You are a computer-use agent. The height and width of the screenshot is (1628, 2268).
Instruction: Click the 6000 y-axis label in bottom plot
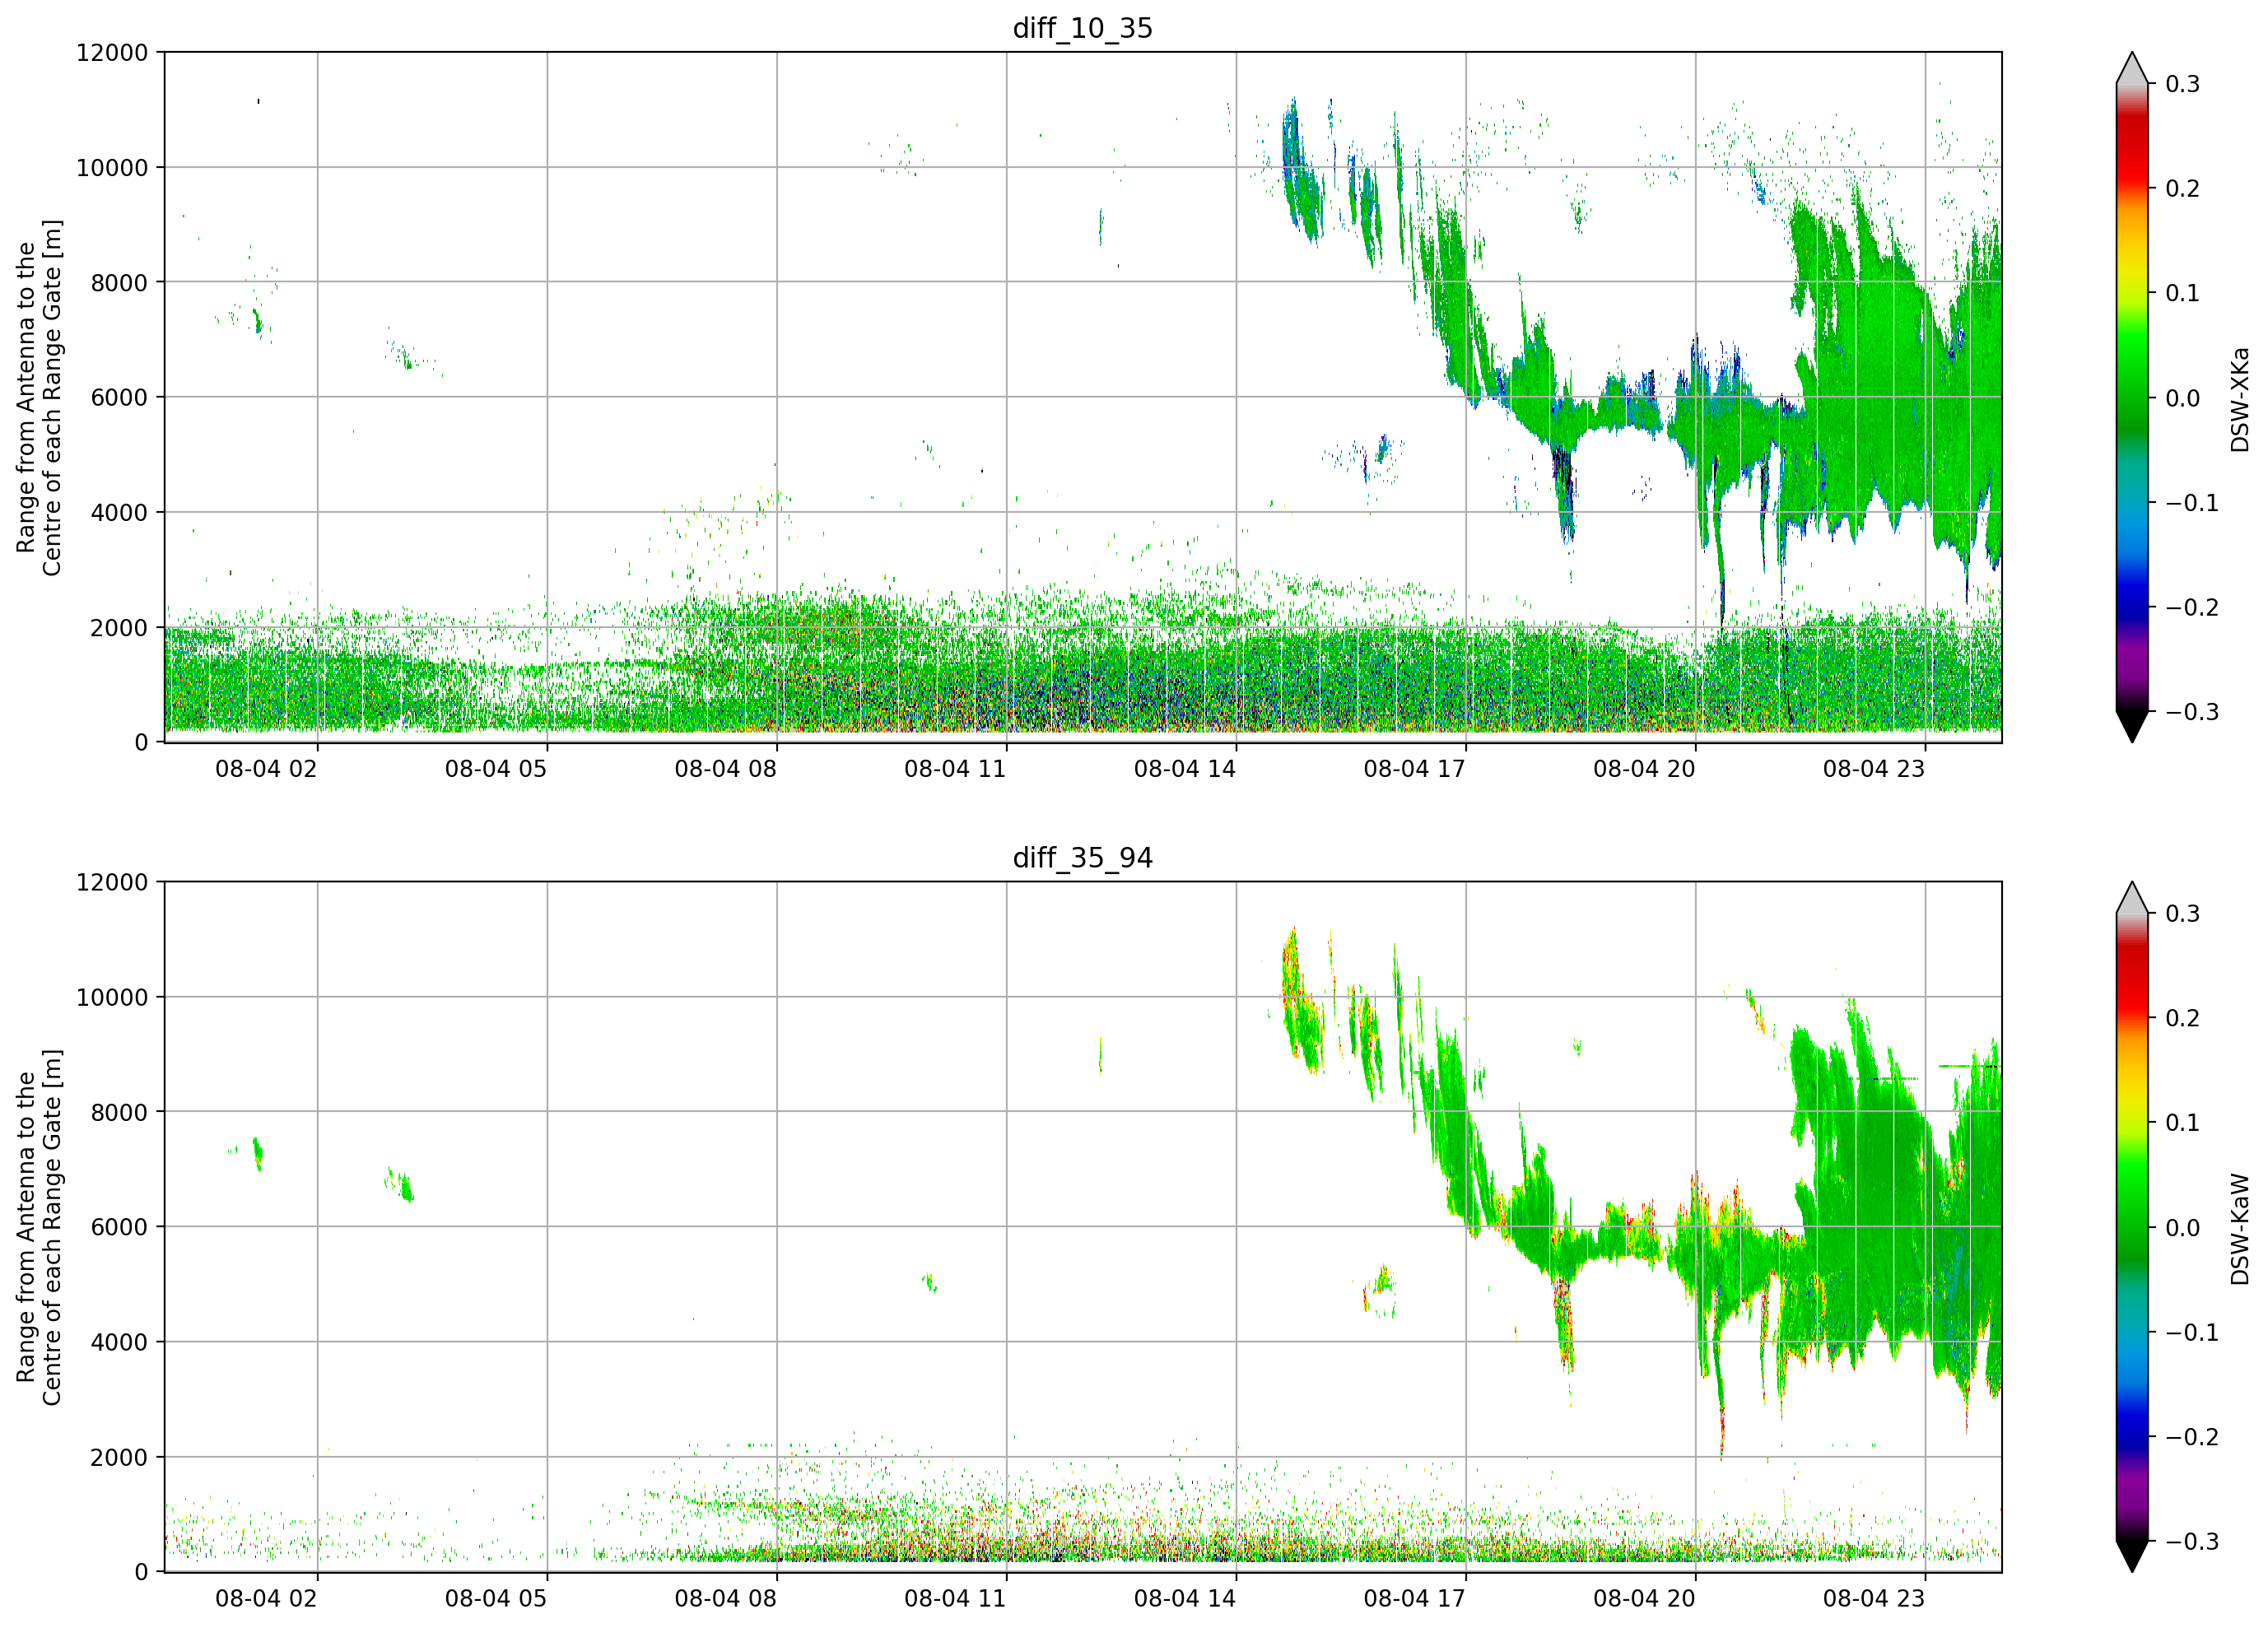tap(119, 1228)
